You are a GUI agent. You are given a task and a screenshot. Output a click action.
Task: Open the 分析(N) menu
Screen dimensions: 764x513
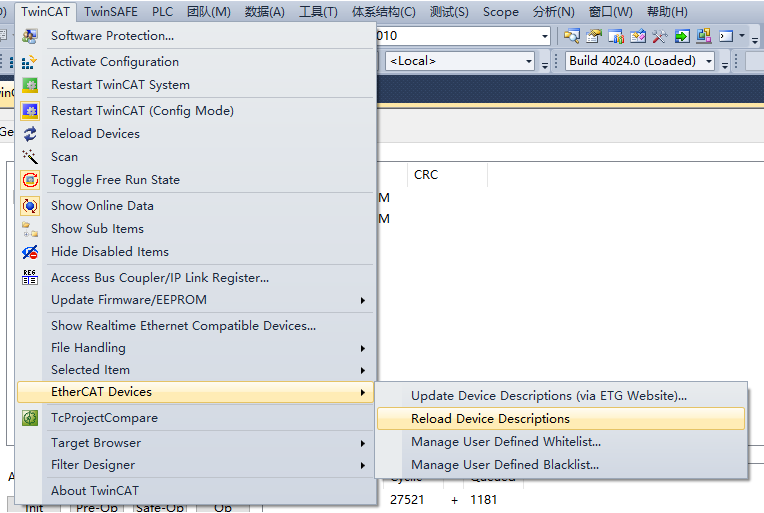point(554,12)
